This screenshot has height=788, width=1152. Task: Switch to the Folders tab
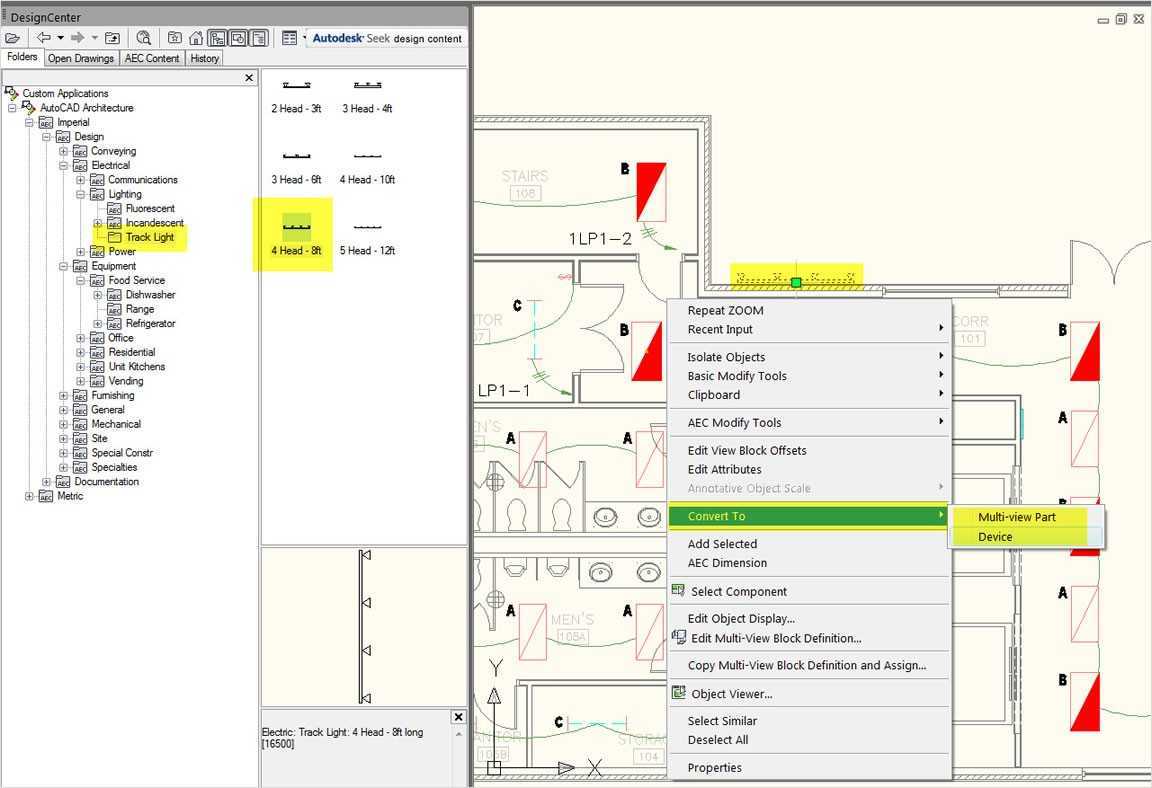(22, 57)
